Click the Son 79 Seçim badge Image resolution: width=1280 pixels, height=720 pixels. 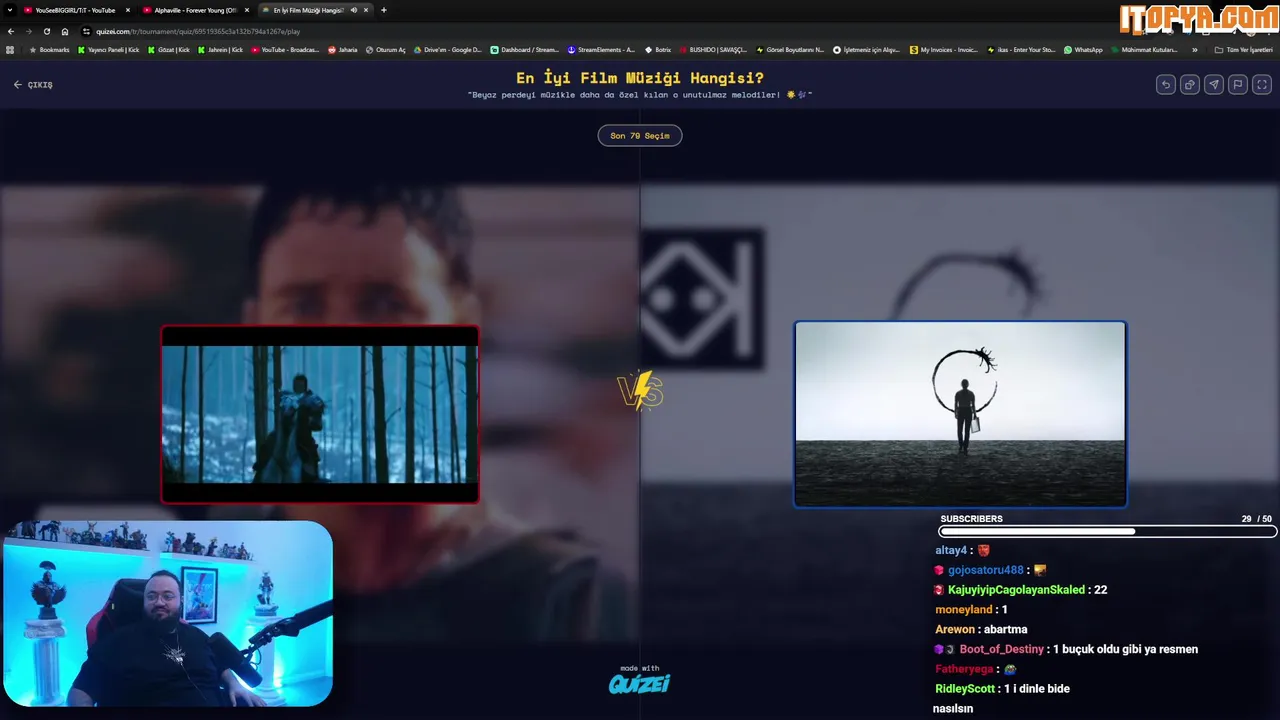(640, 135)
